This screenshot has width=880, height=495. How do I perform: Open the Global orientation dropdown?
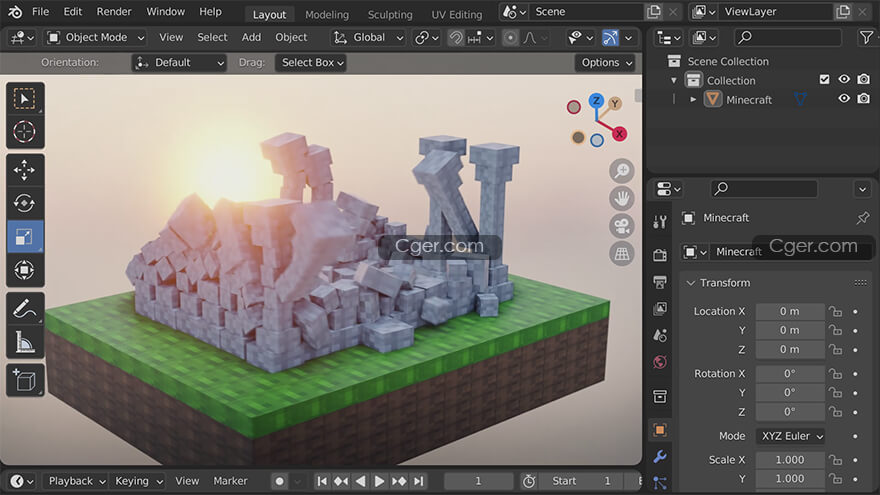(x=368, y=38)
